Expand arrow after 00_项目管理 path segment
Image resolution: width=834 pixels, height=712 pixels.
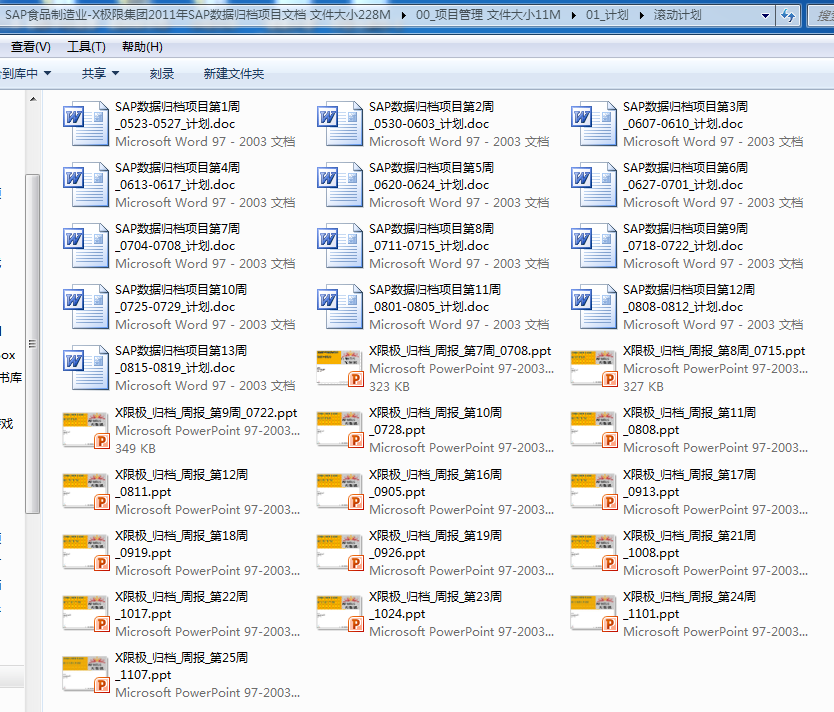point(573,15)
